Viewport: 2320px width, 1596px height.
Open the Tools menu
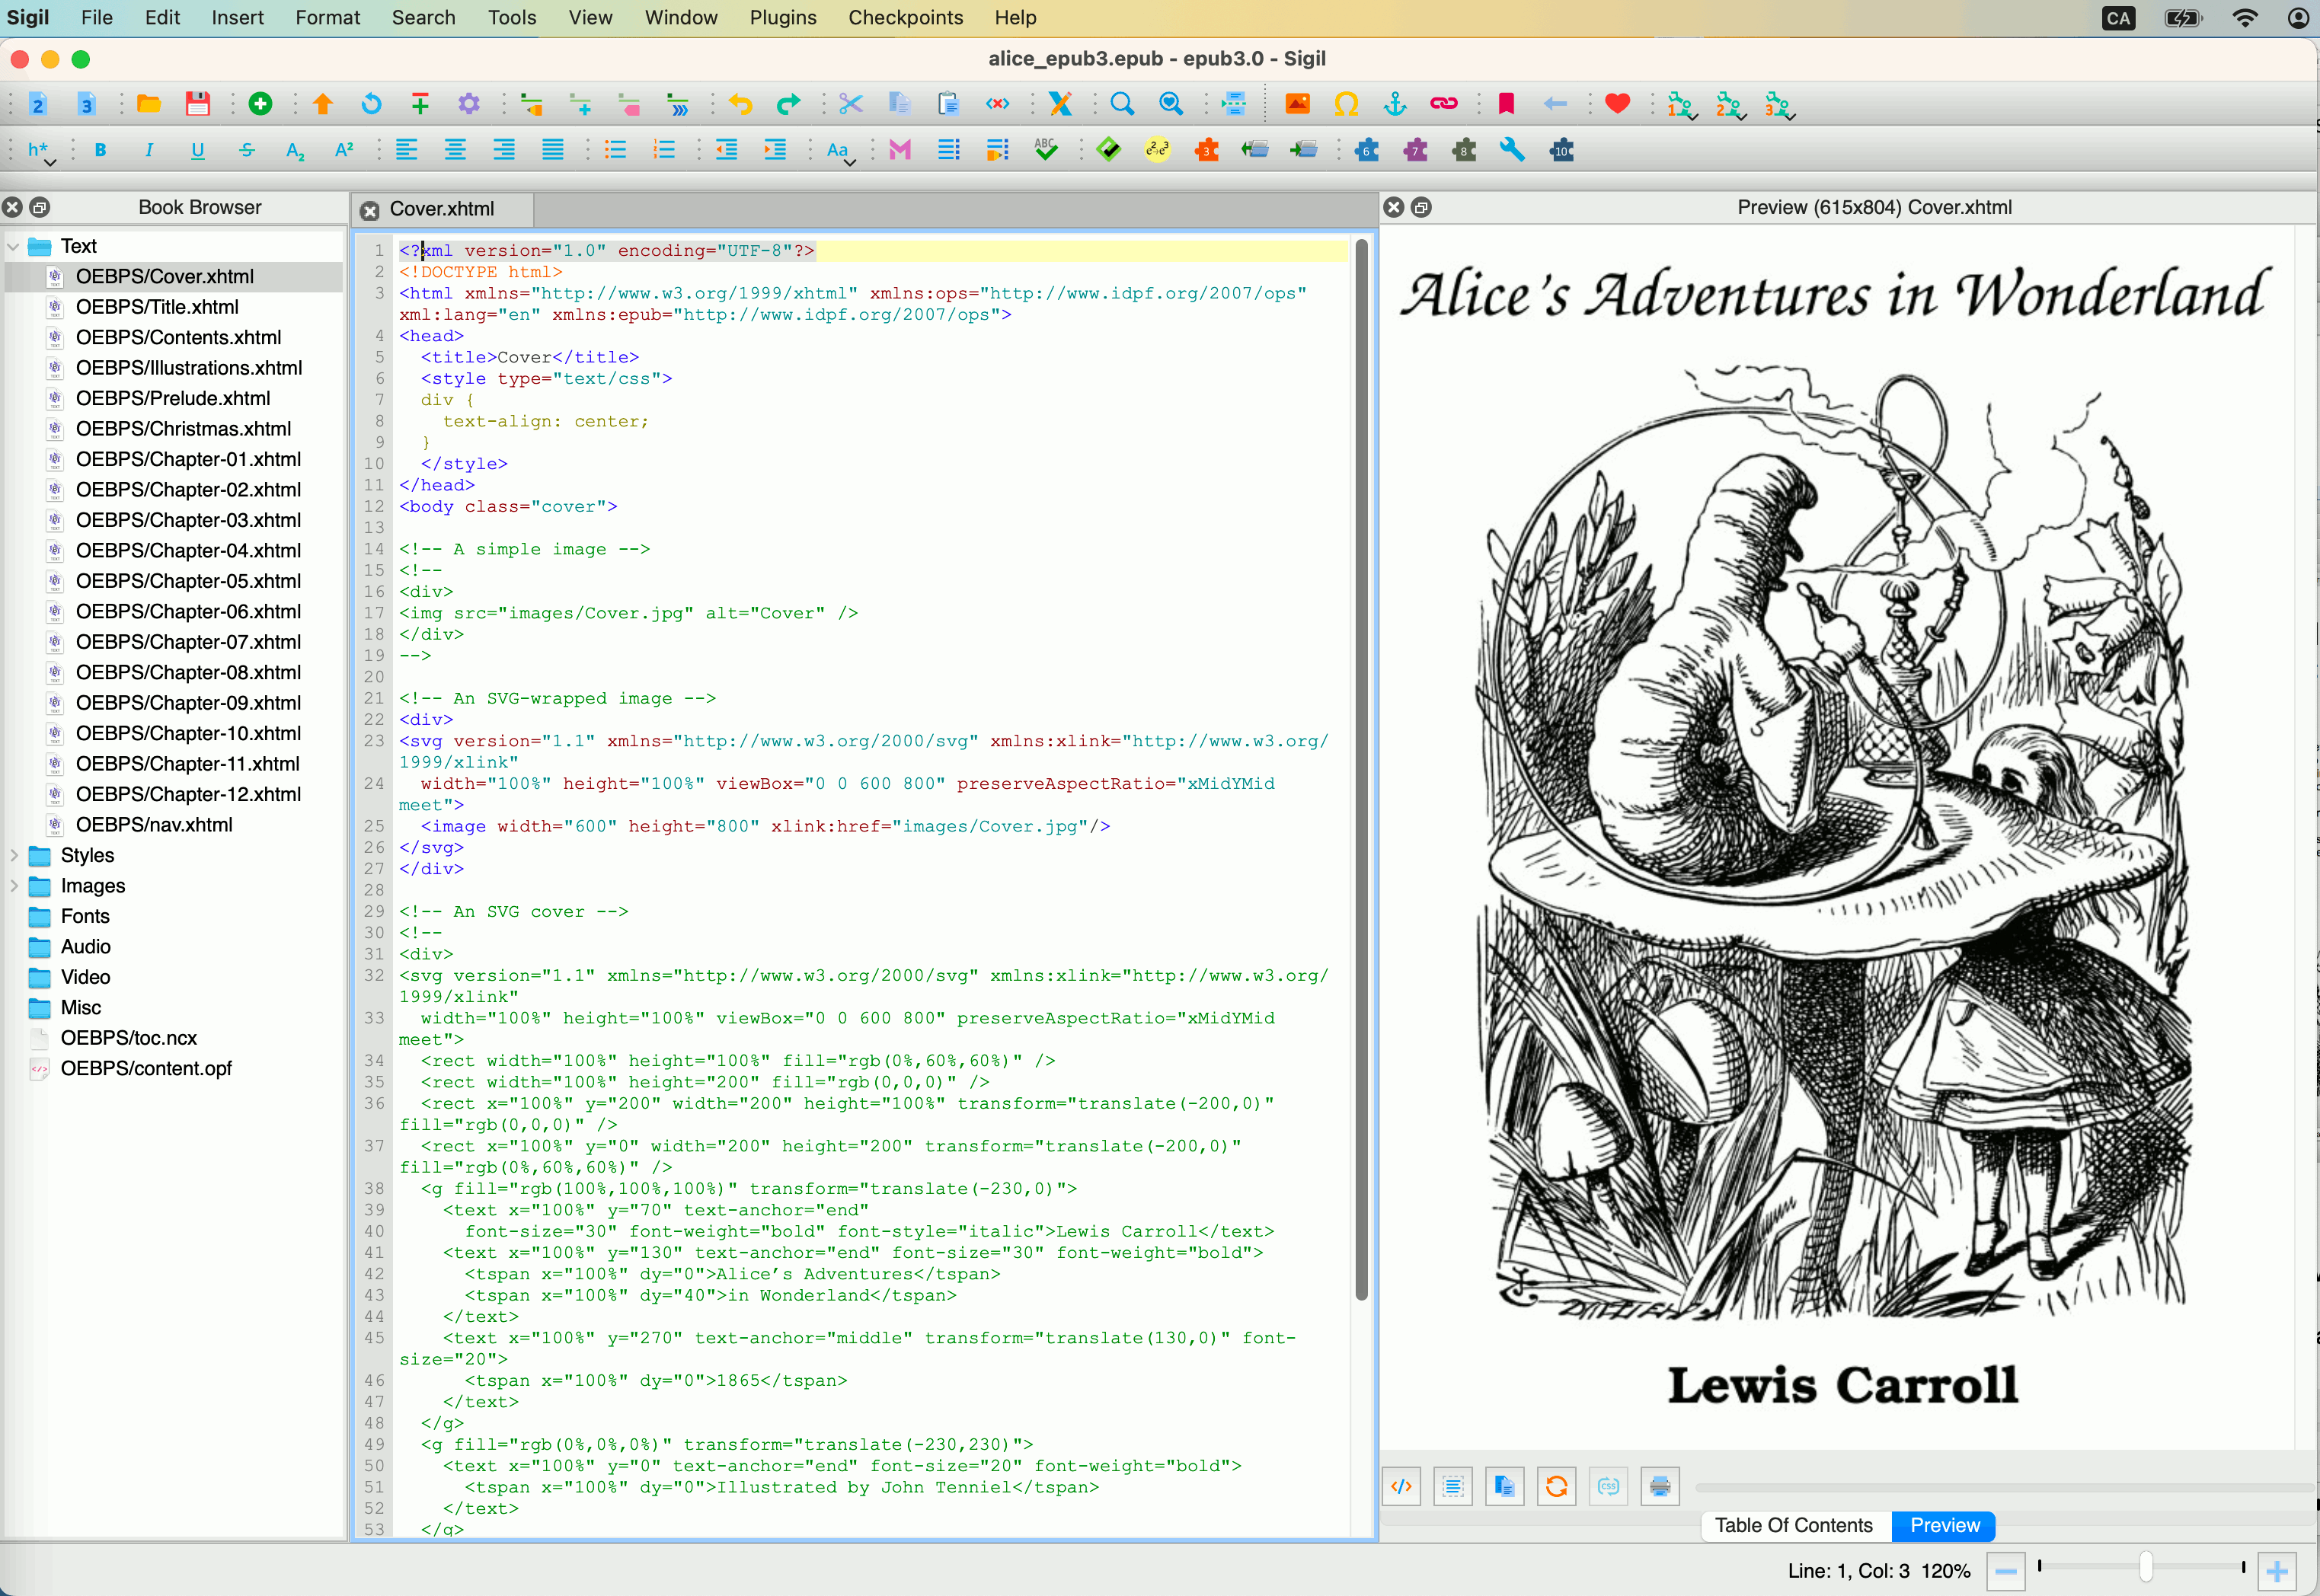512,18
